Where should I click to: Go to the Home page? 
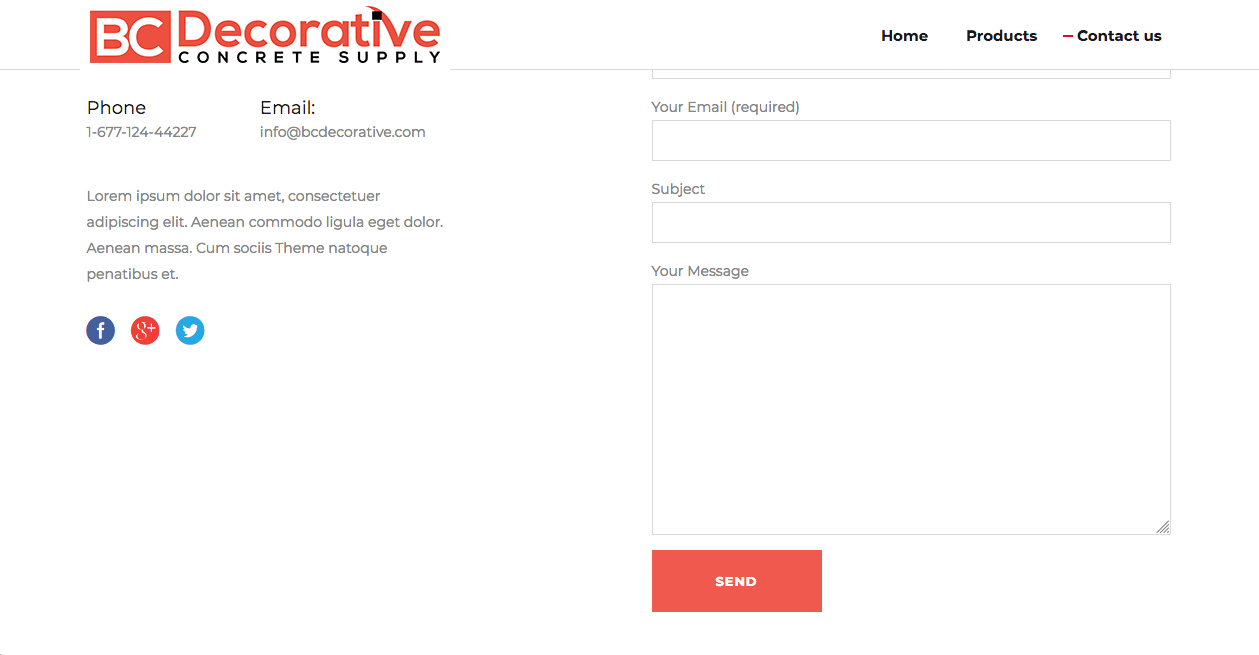(x=904, y=36)
